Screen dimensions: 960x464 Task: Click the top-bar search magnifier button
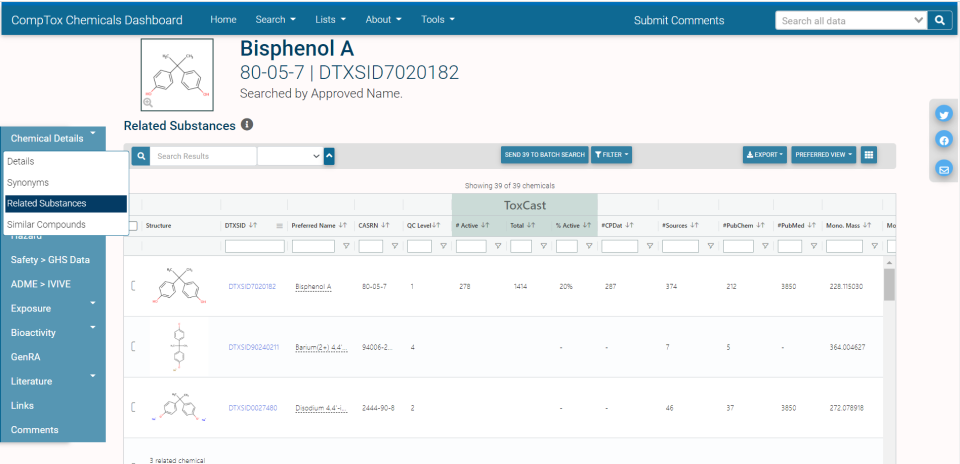coord(940,20)
